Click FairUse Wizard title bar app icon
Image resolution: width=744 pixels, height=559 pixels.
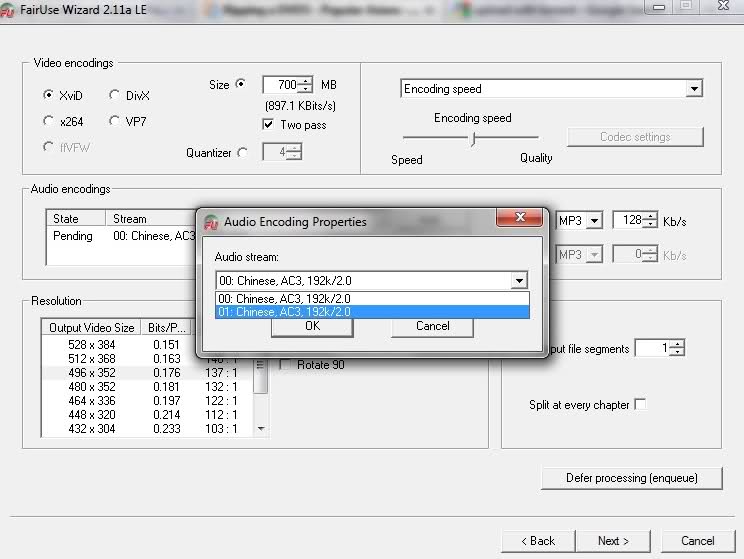tap(7, 10)
